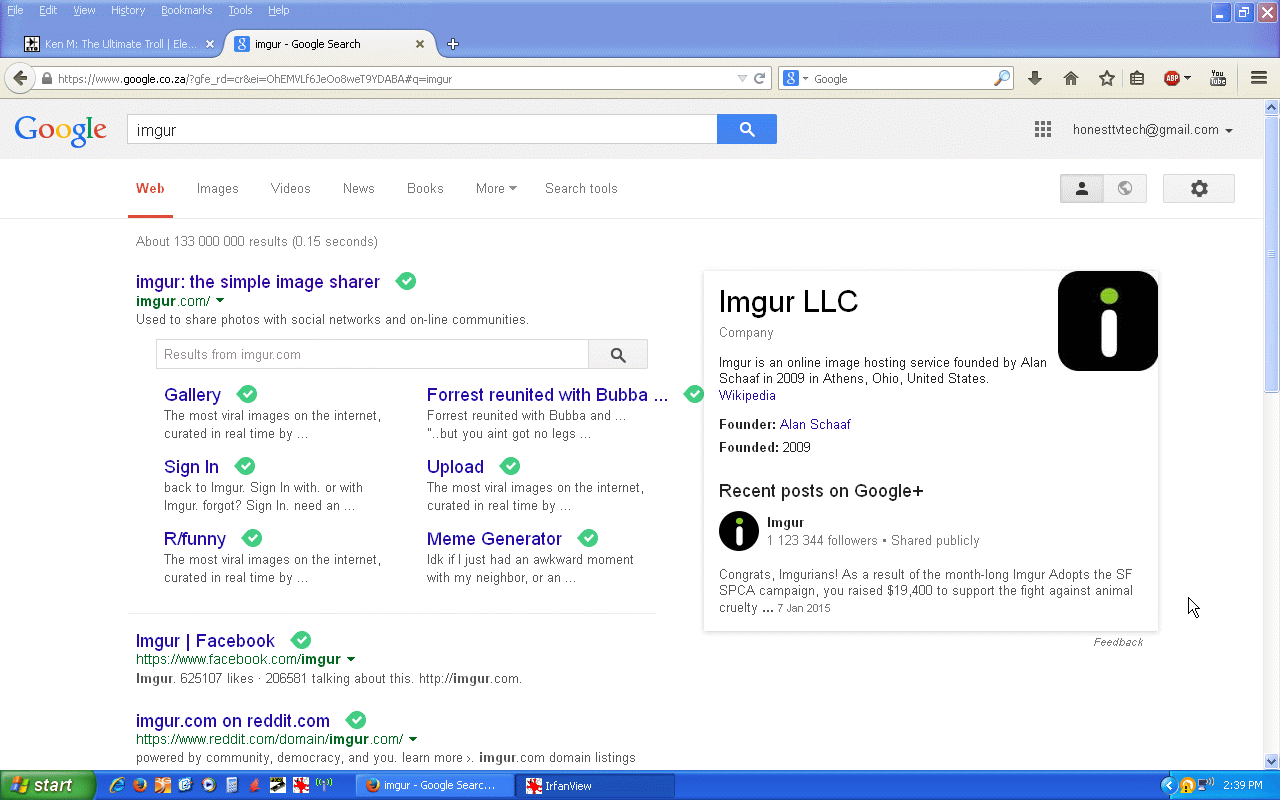The height and width of the screenshot is (800, 1280).
Task: Open Calculator from quick launch
Action: (232, 785)
